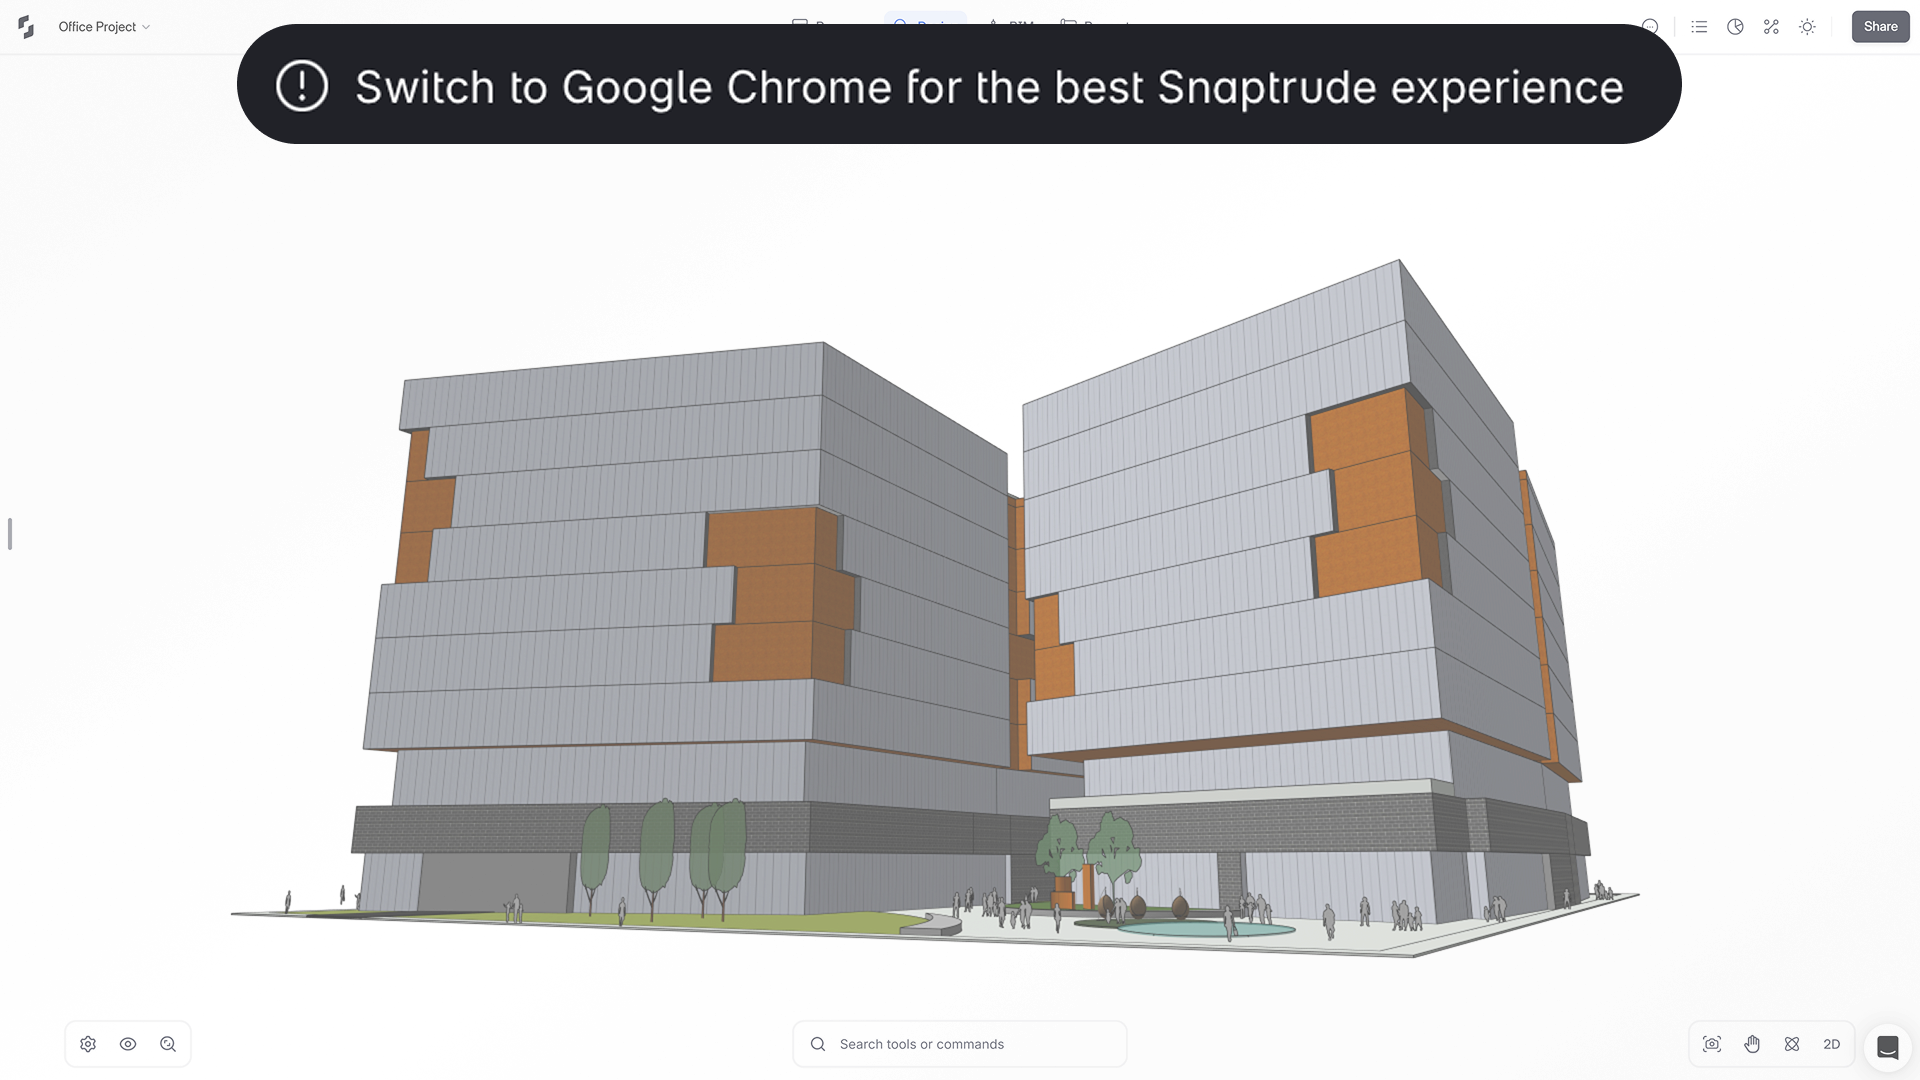The height and width of the screenshot is (1080, 1920).
Task: Switch view to 2D mode
Action: click(x=1831, y=1044)
